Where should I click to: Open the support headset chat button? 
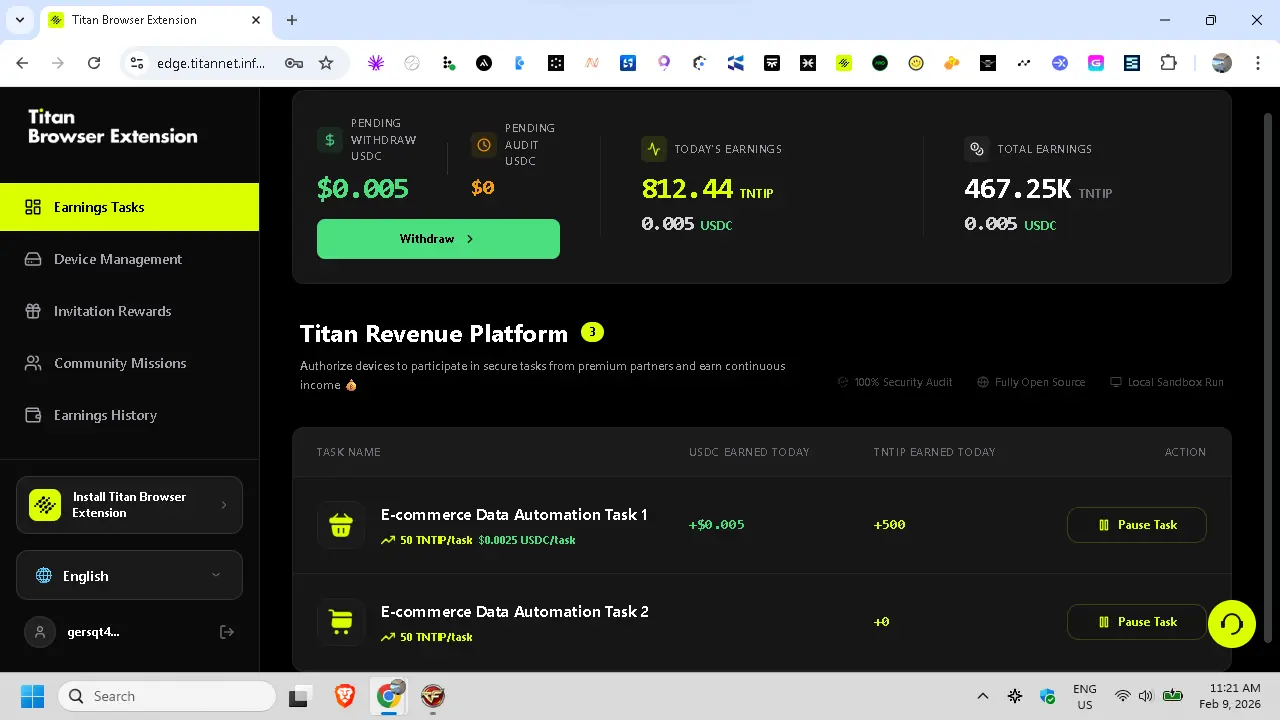click(x=1232, y=624)
